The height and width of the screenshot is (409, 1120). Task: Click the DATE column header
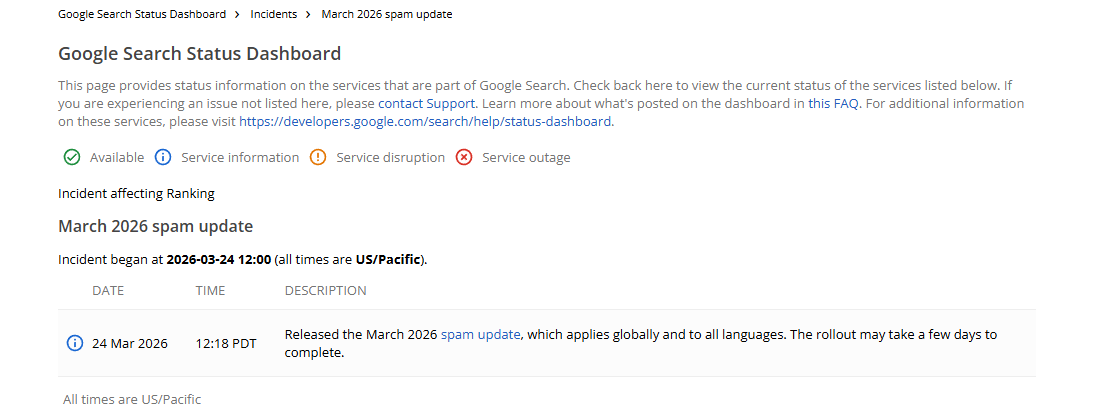[108, 291]
